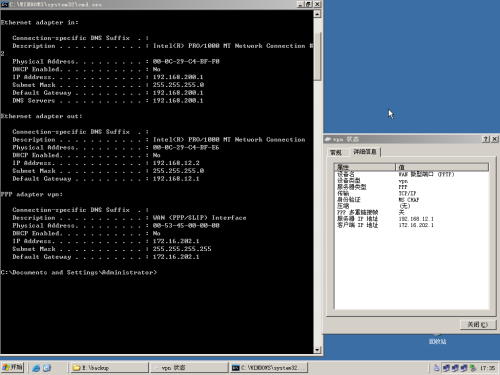Select the 详细信息 tab
This screenshot has height=375, width=500.
pyautogui.click(x=365, y=152)
